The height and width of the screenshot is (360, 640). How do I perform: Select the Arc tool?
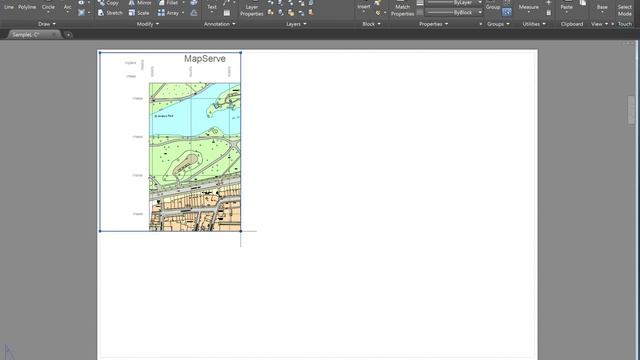[x=67, y=7]
